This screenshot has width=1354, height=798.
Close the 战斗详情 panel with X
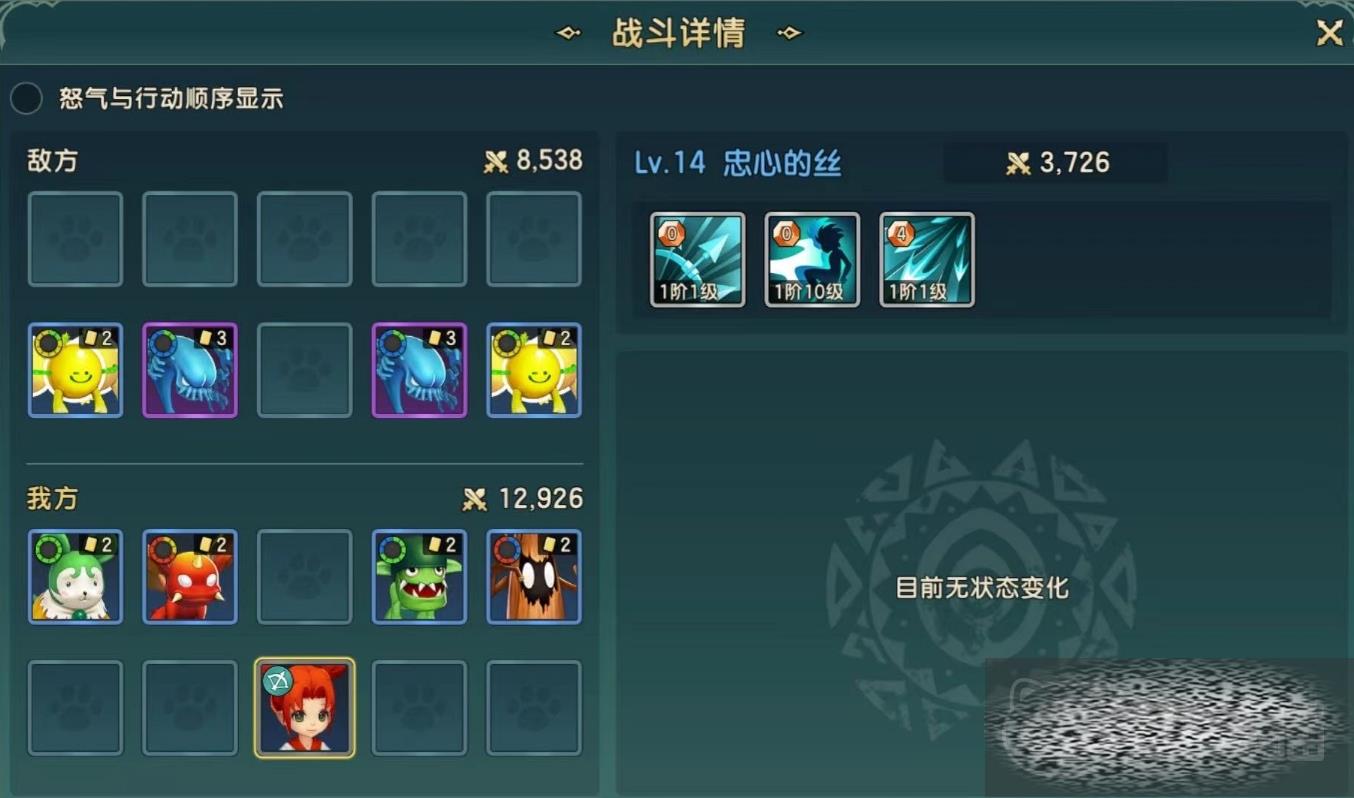(1329, 34)
